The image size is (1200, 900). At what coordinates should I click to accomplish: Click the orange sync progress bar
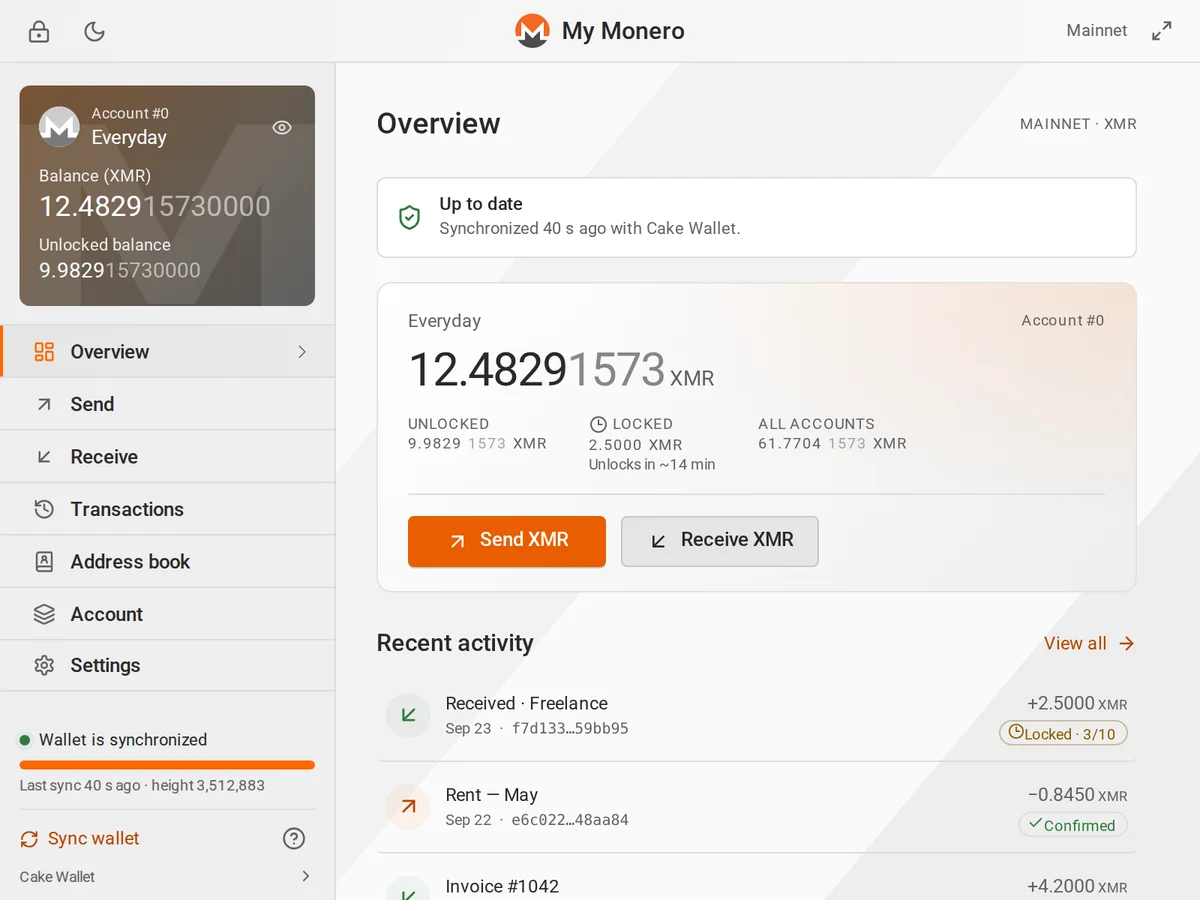pos(167,765)
